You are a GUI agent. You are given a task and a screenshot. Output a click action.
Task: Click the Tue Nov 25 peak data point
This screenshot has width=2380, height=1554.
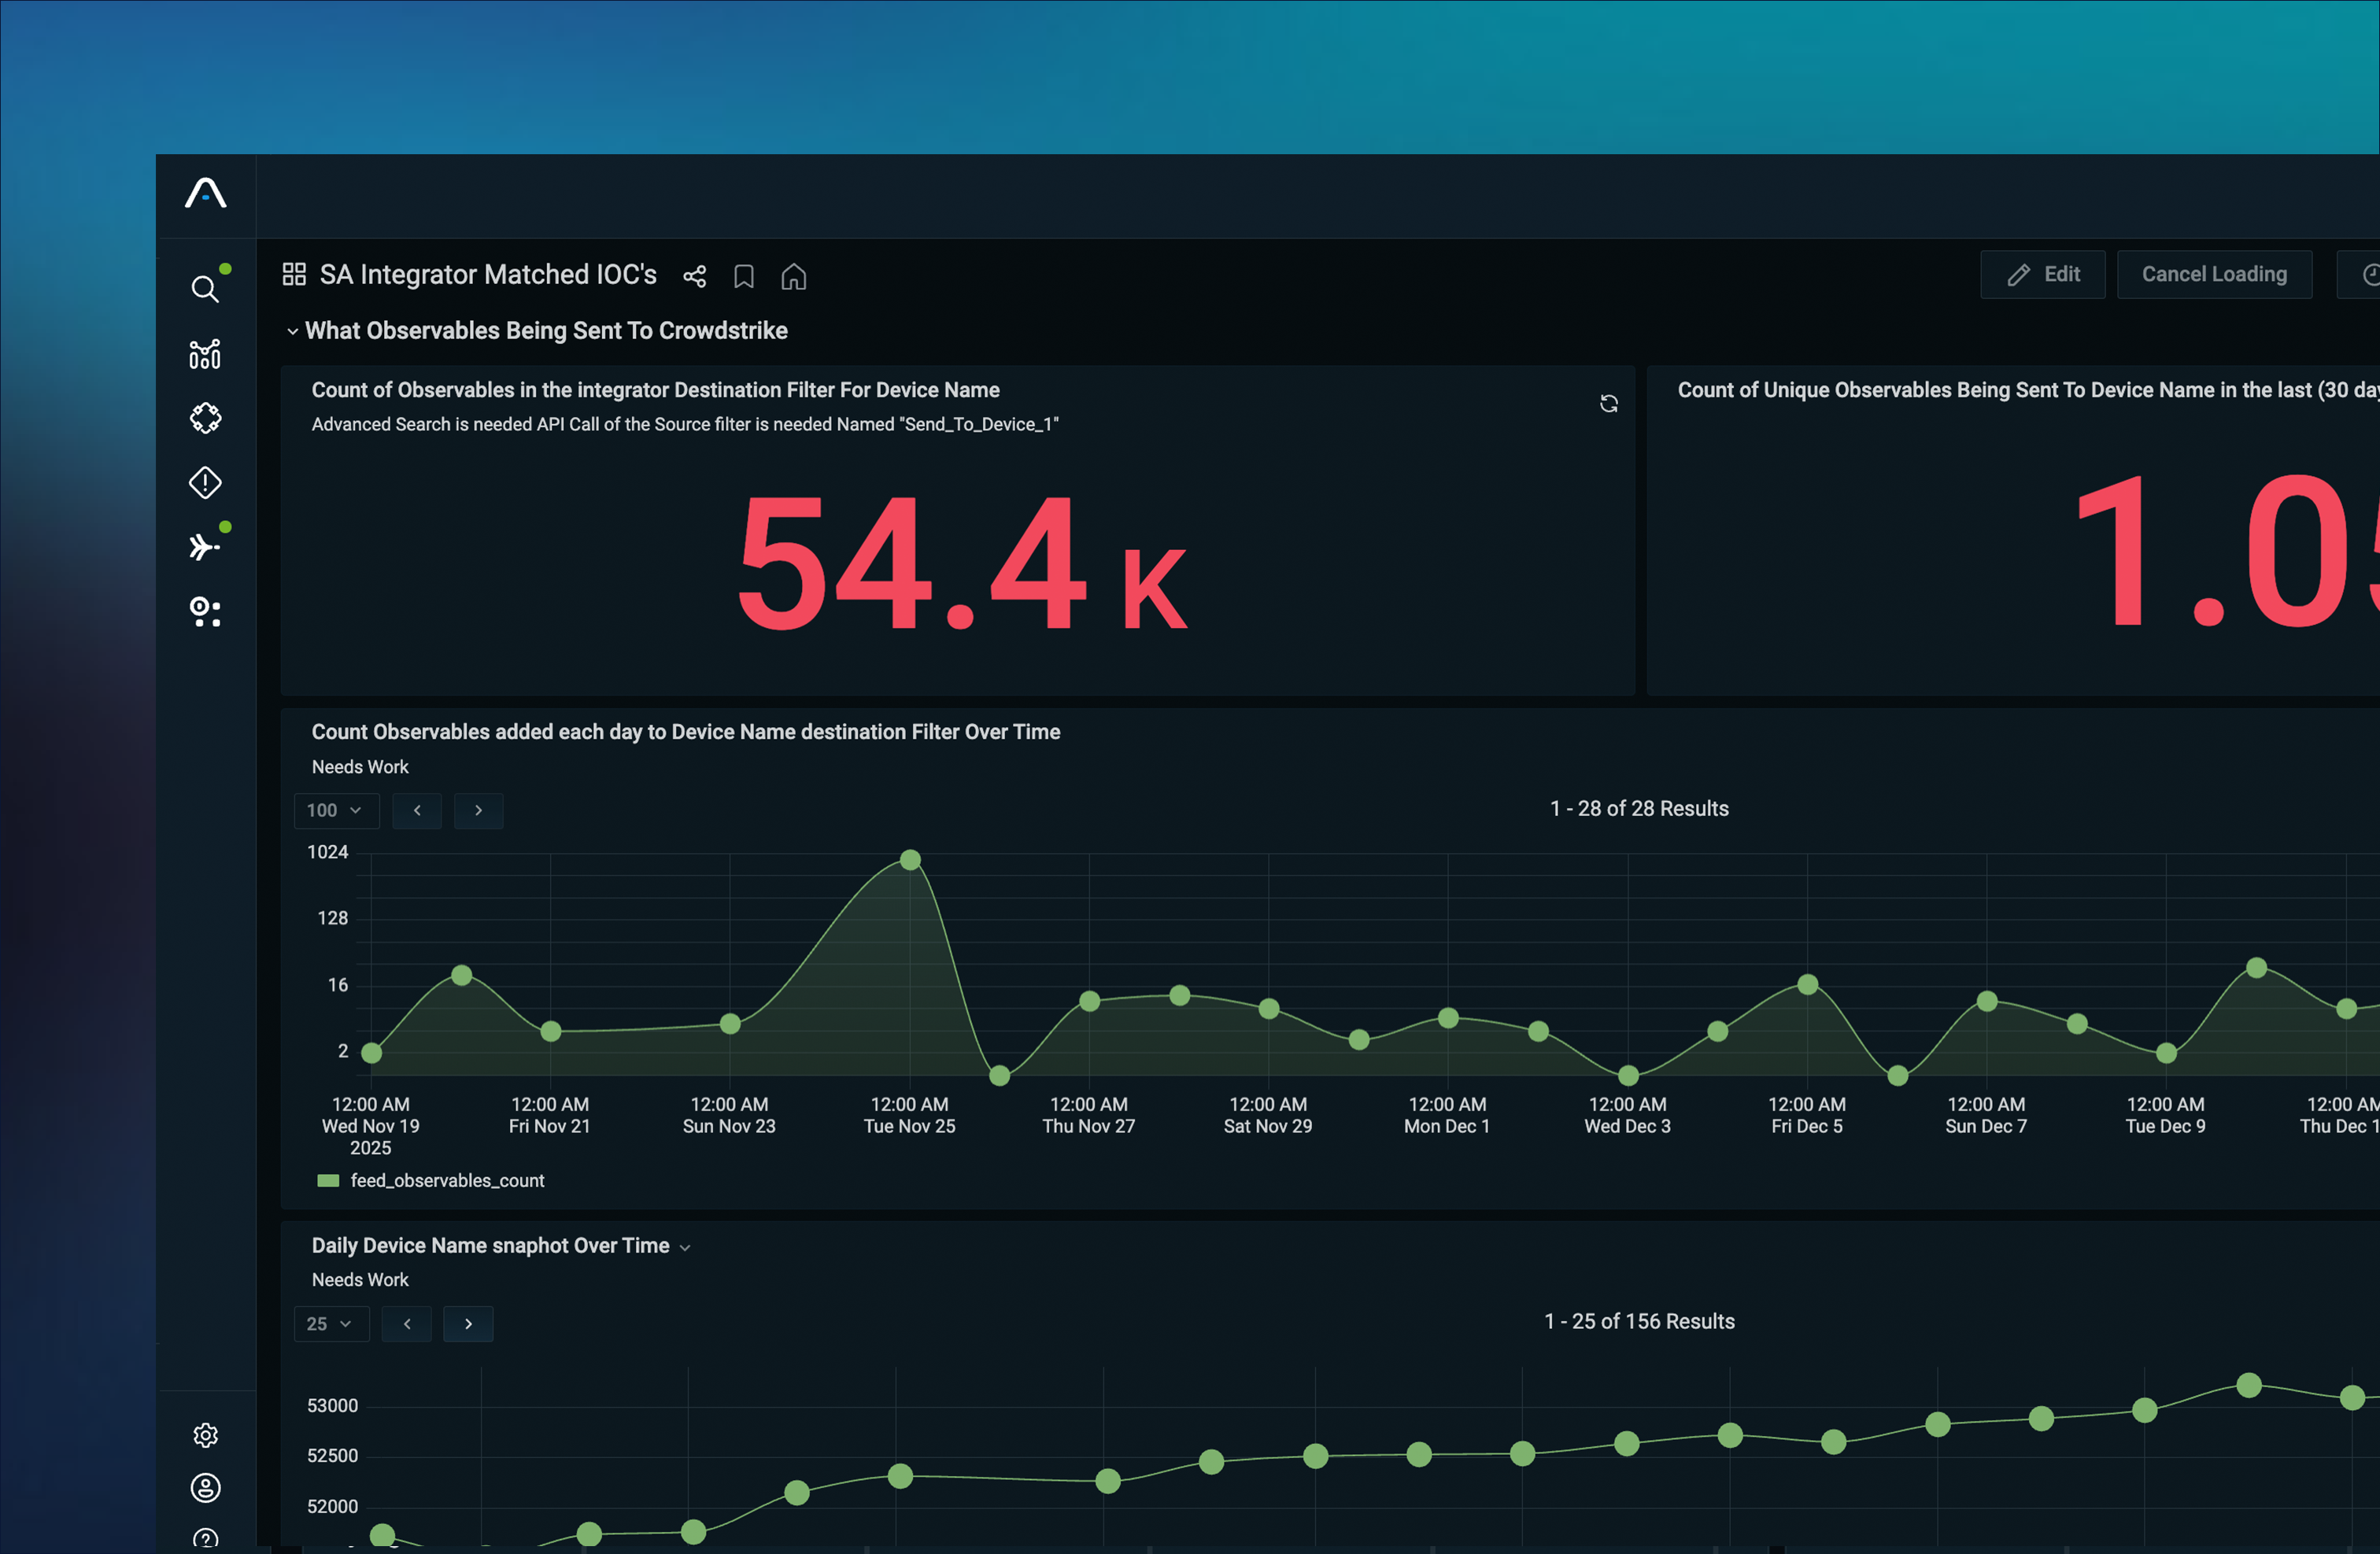click(910, 860)
